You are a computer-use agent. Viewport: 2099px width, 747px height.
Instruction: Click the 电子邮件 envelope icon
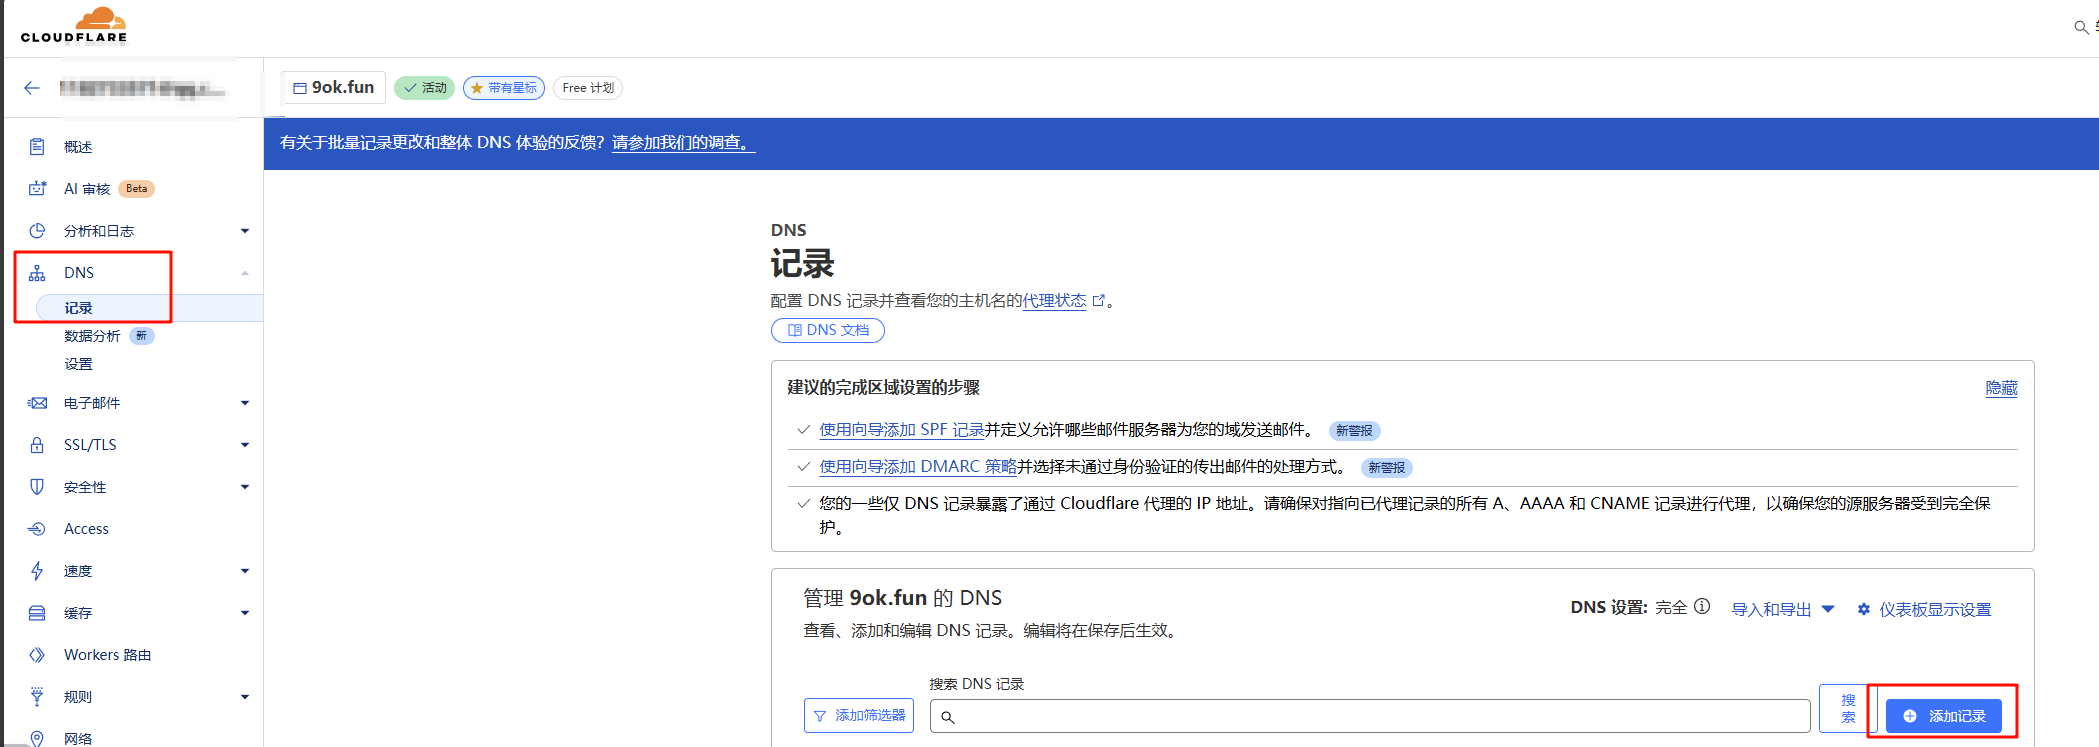pos(37,403)
